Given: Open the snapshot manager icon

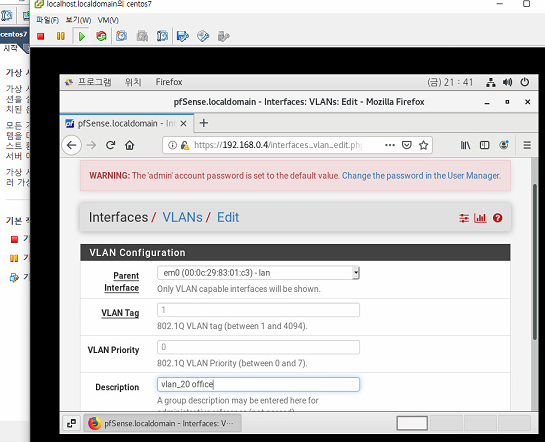Looking at the screenshot, I should [x=162, y=36].
